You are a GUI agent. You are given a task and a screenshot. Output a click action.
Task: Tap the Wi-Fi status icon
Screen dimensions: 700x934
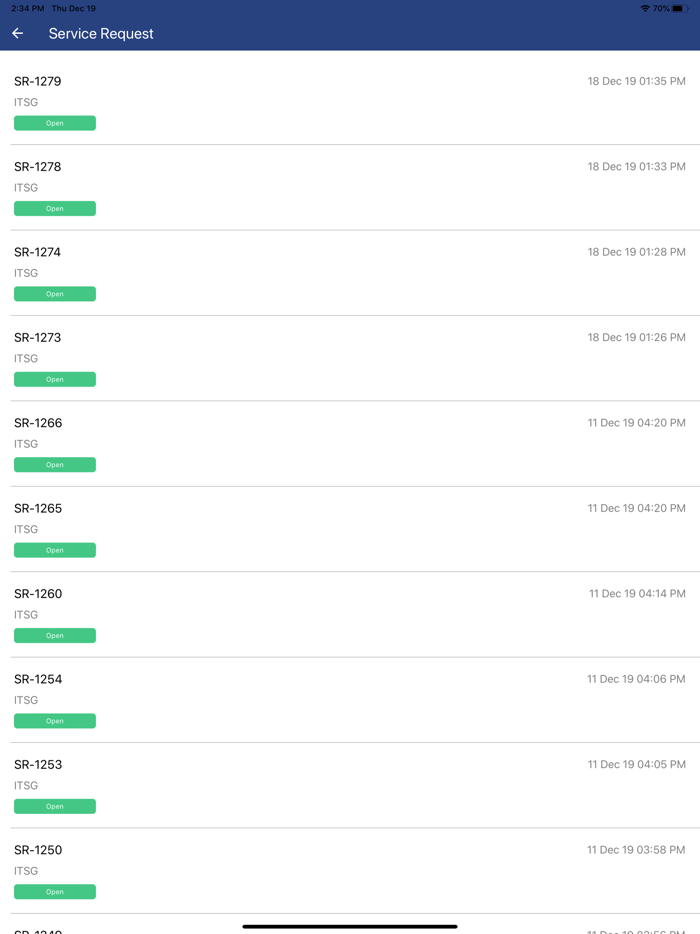[645, 8]
